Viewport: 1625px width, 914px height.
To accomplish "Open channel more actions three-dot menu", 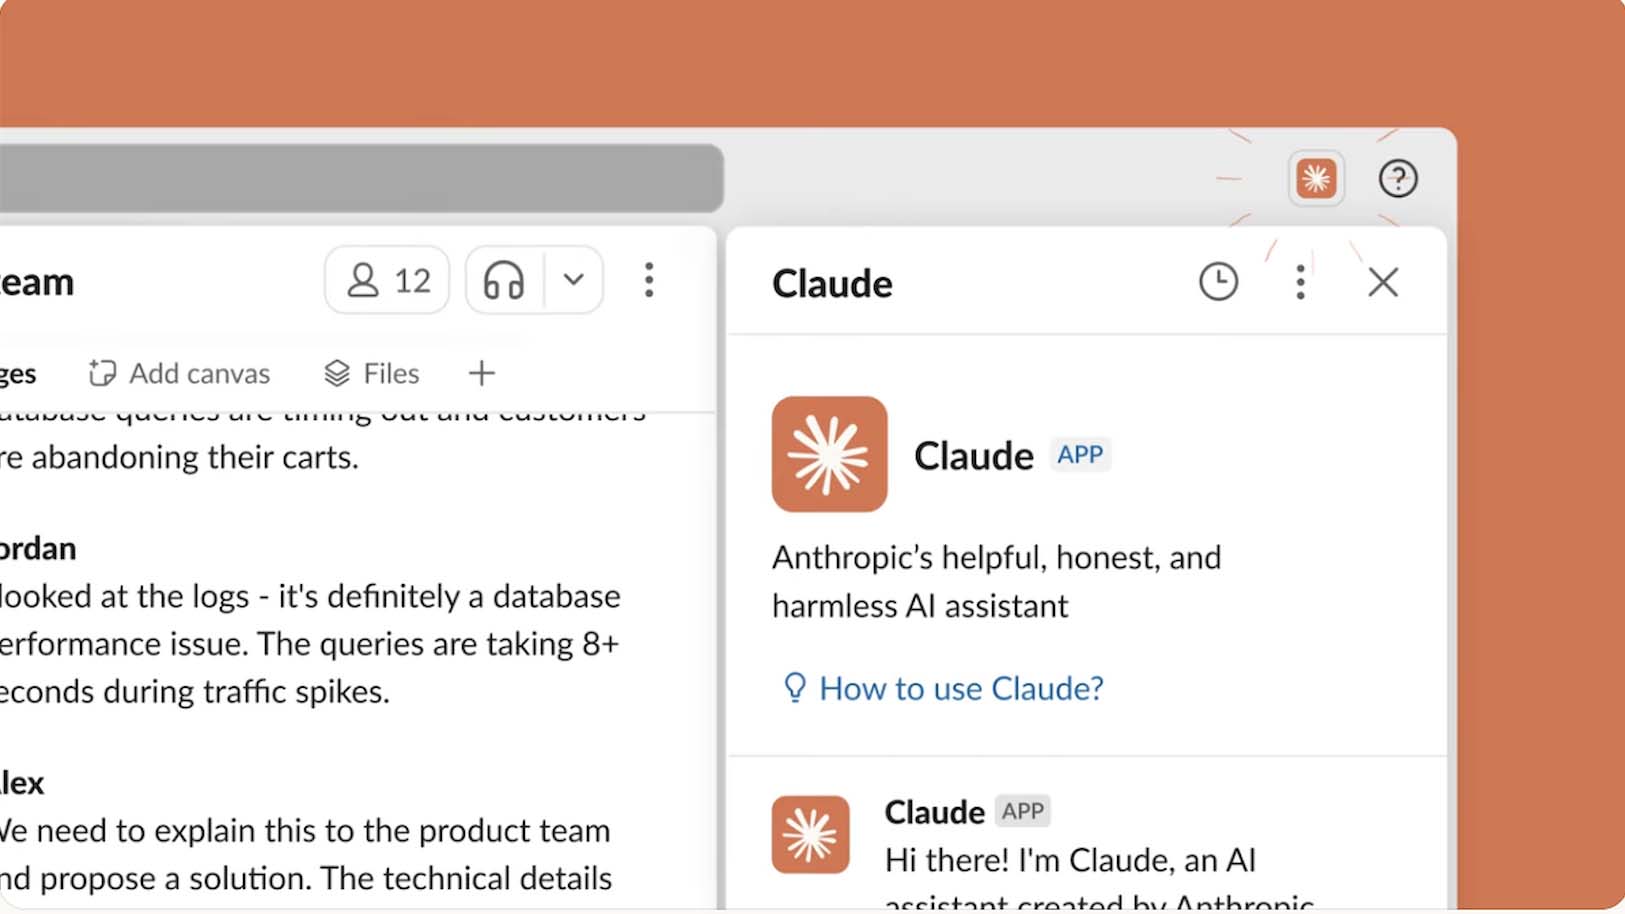I will click(x=649, y=280).
